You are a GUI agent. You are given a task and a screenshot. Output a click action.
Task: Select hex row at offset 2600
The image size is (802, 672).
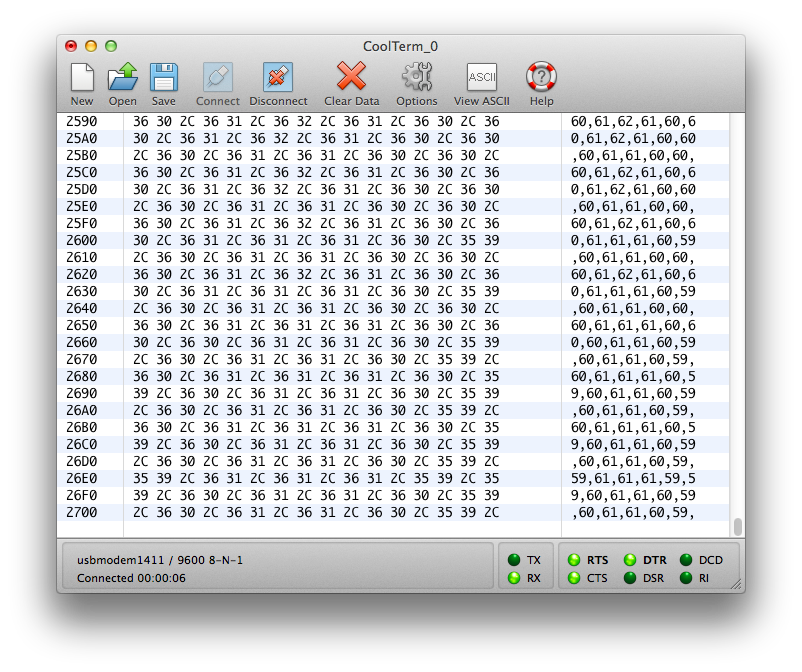click(313, 240)
